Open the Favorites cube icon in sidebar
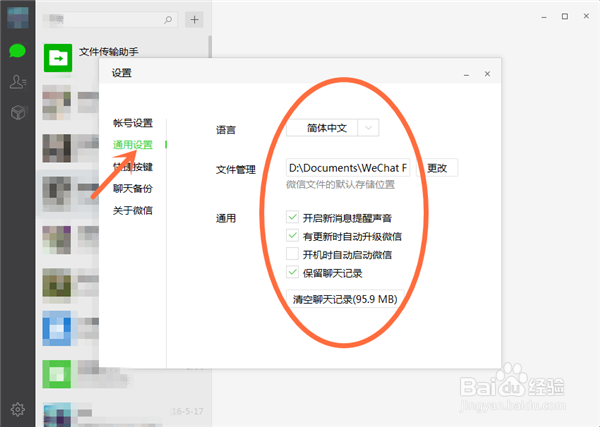The width and height of the screenshot is (600, 427). pos(18,112)
